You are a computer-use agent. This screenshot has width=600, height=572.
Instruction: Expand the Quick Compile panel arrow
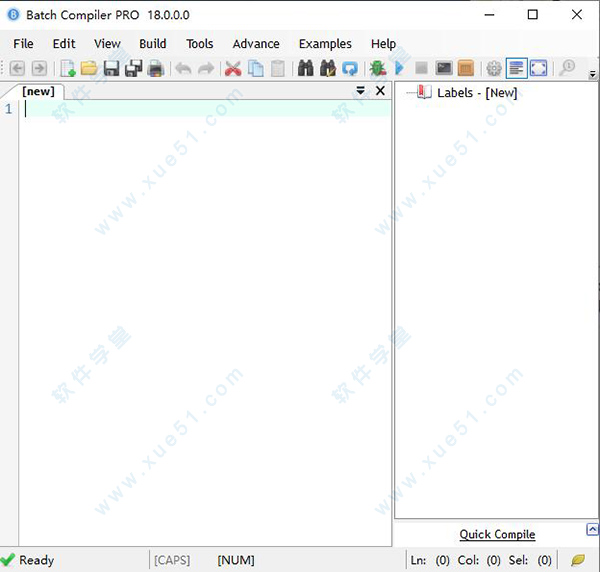pos(592,530)
